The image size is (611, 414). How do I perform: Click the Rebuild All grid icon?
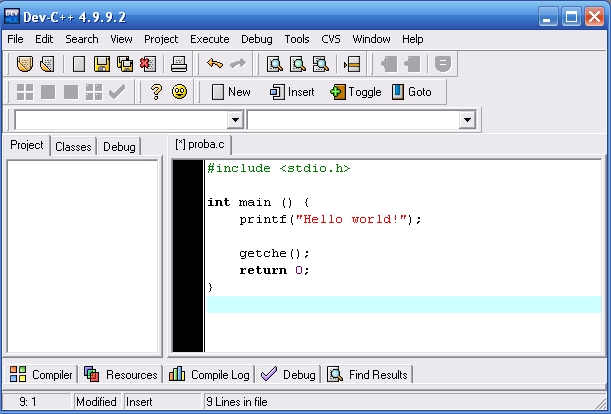coord(94,92)
